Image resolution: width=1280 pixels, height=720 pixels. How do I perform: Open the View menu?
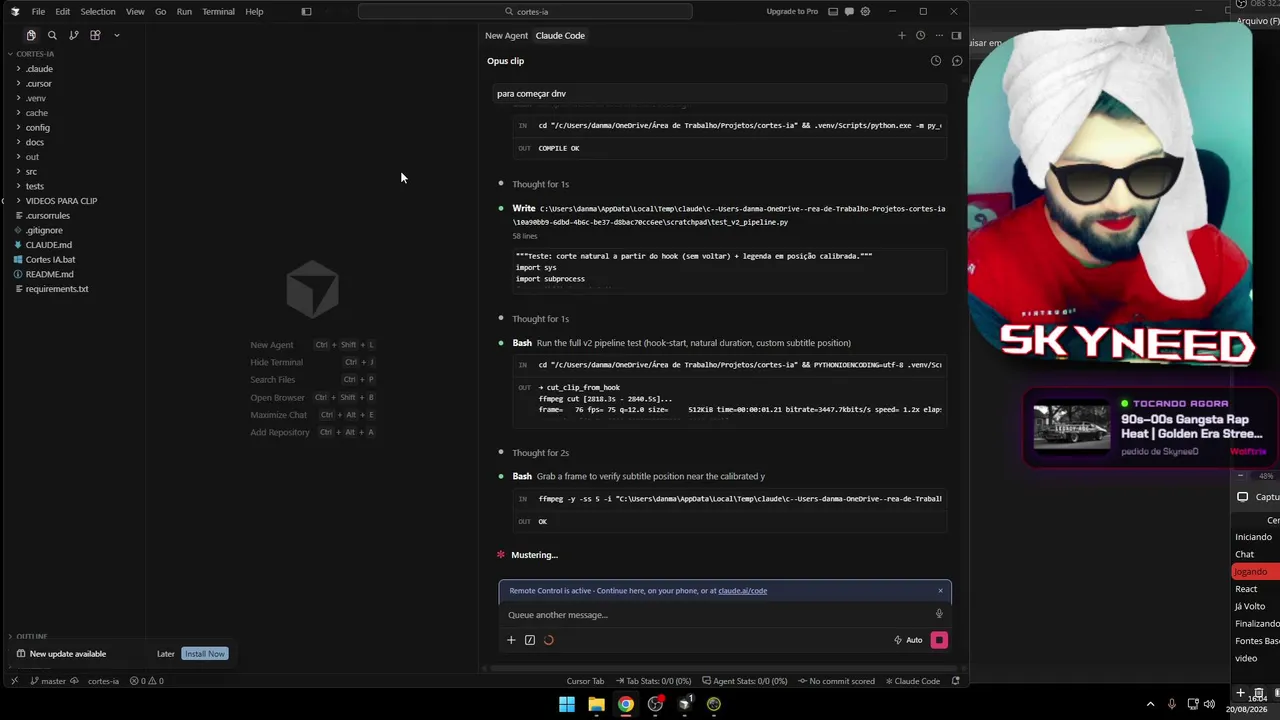point(135,12)
